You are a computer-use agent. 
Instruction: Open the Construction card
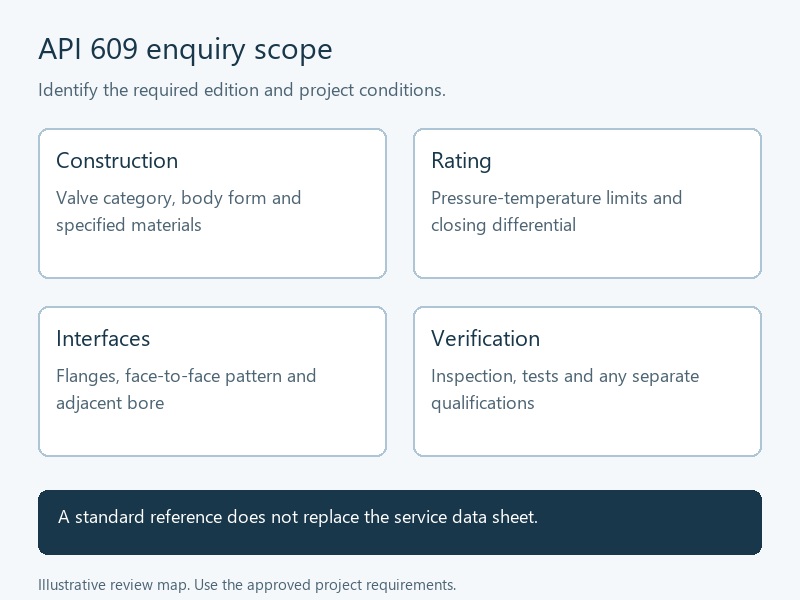click(212, 204)
